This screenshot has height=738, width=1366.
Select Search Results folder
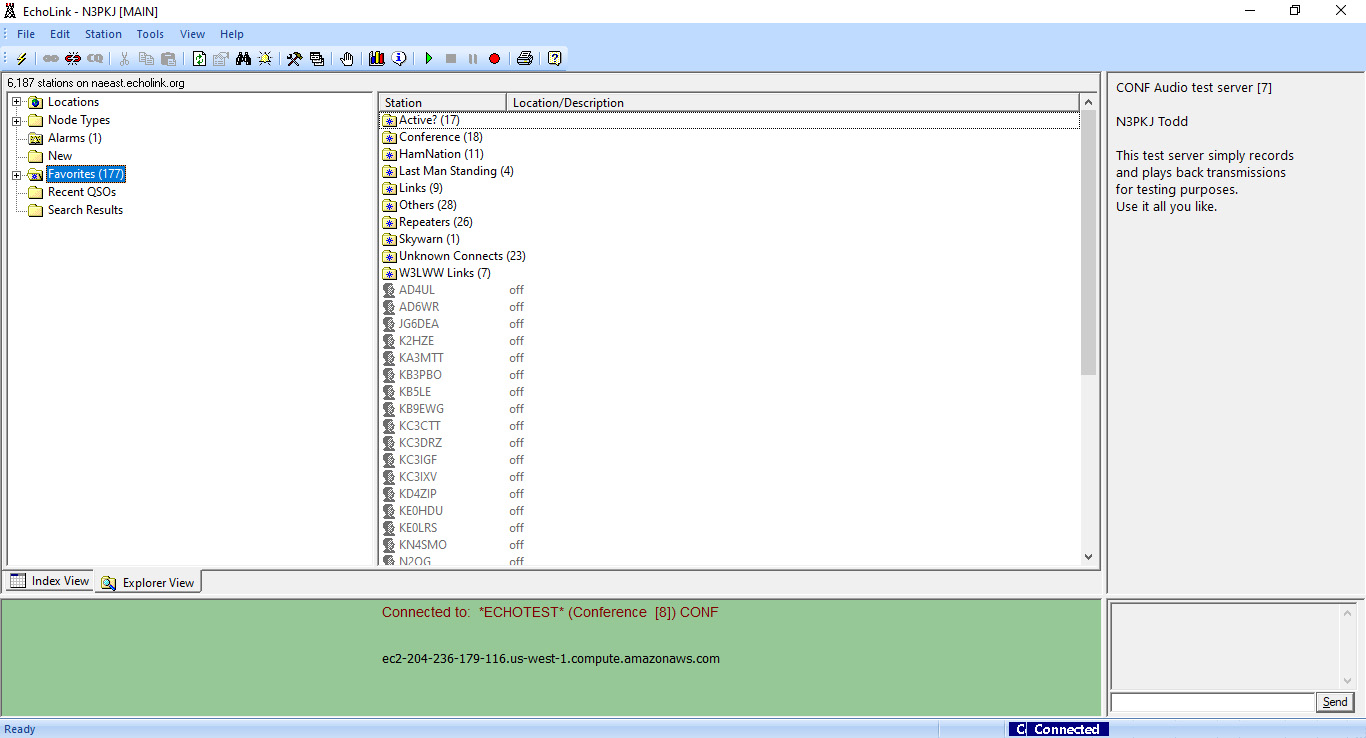85,210
